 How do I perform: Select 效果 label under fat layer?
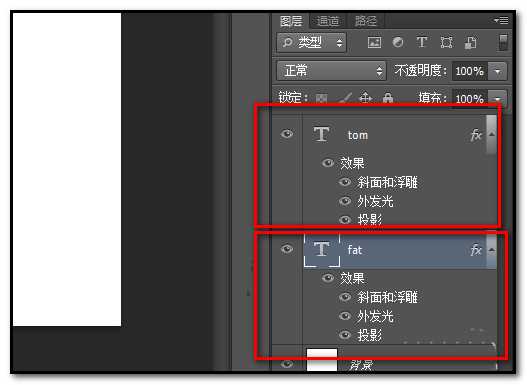(352, 278)
